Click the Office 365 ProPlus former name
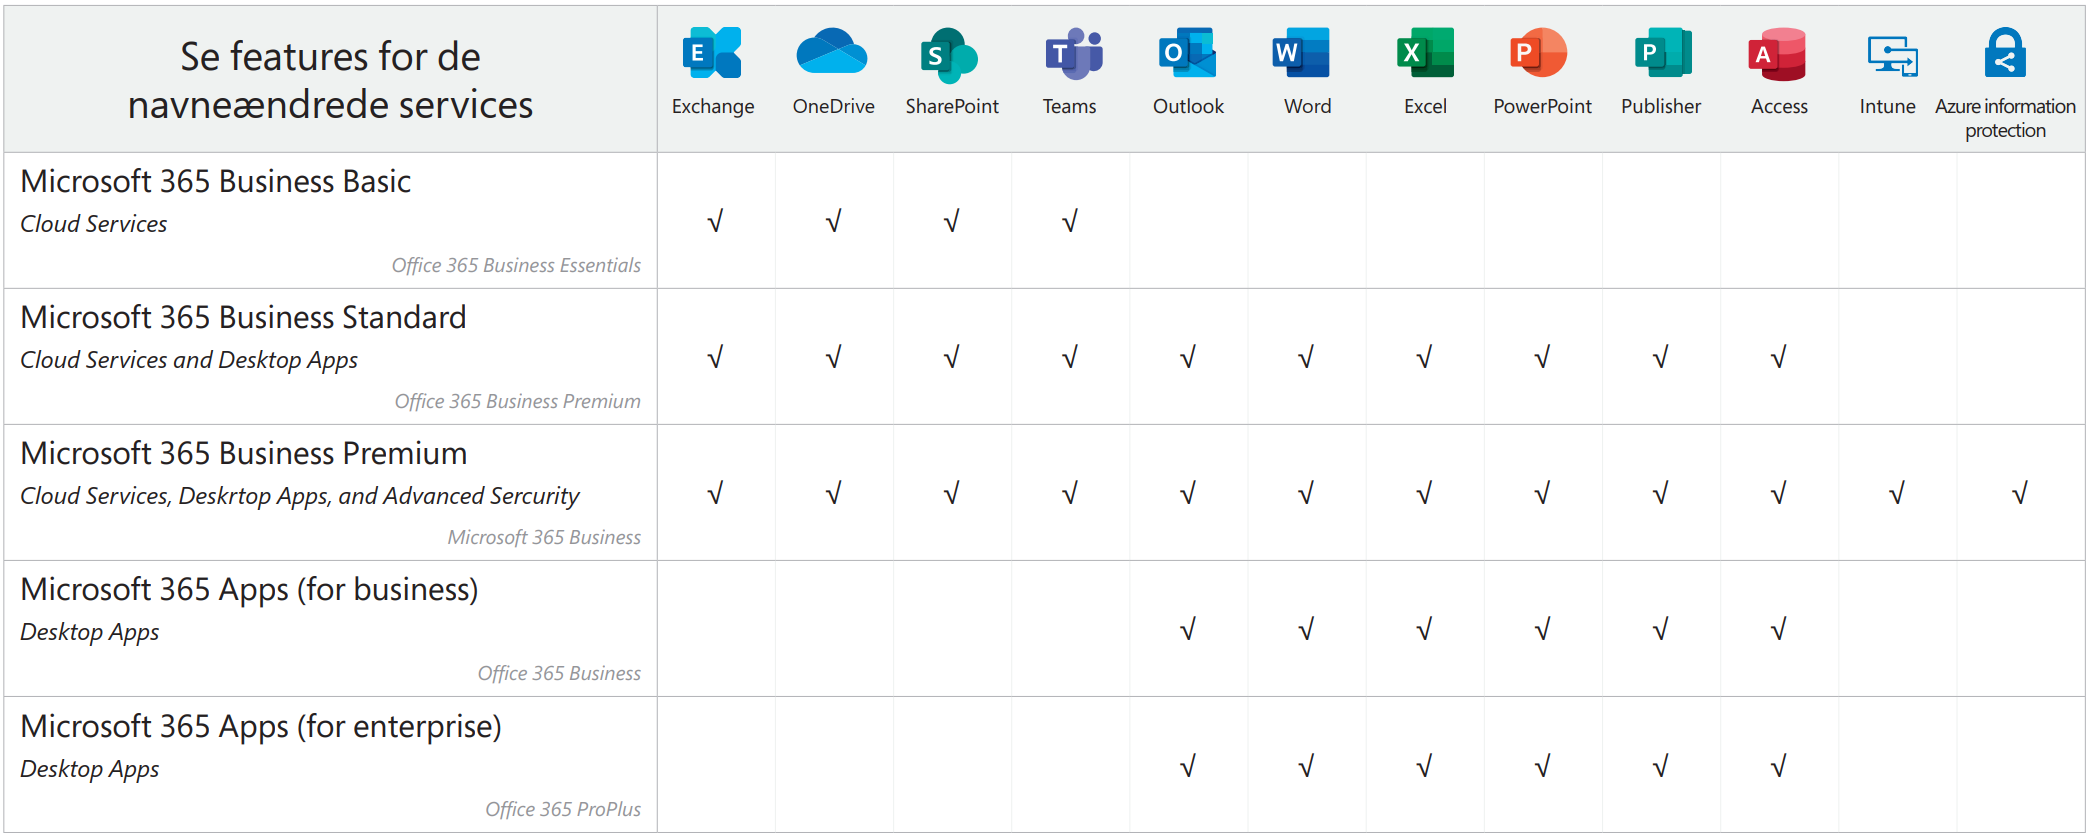 pos(562,809)
